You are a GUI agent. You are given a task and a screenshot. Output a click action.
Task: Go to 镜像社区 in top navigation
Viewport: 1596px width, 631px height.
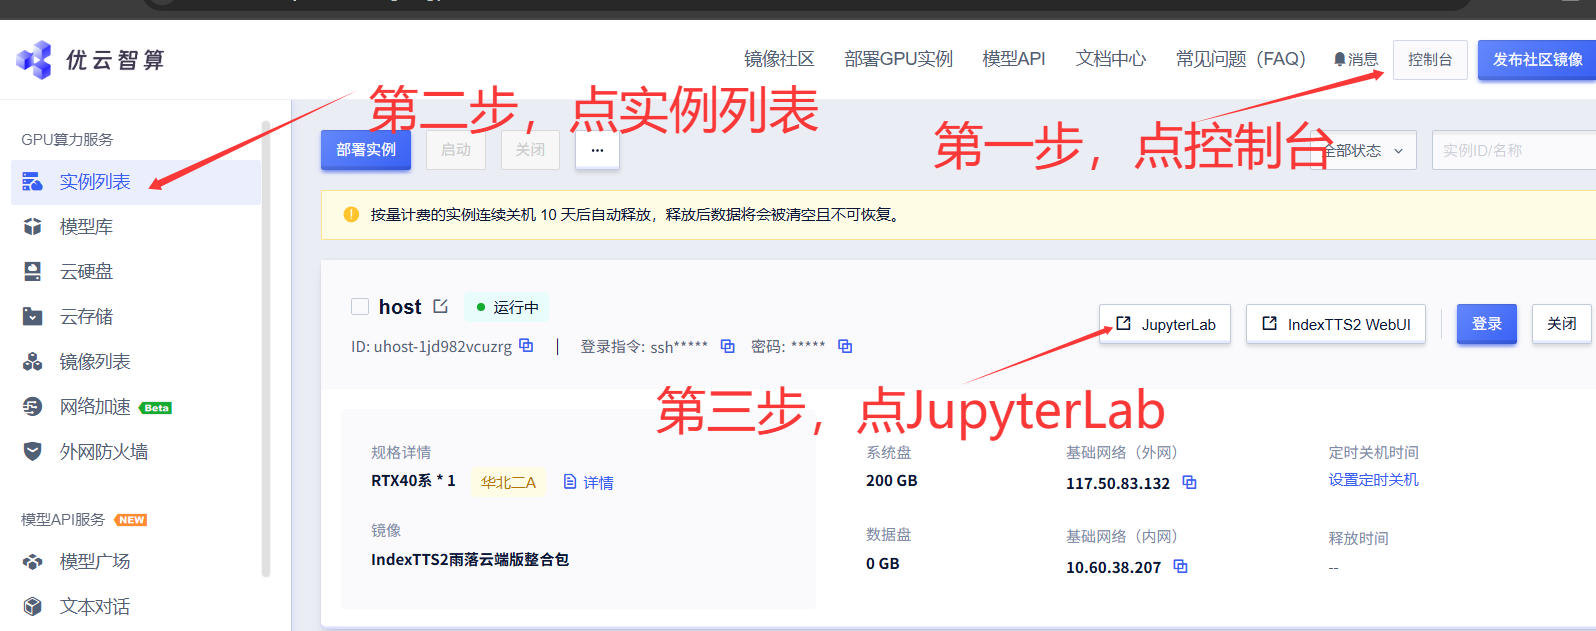(x=779, y=59)
